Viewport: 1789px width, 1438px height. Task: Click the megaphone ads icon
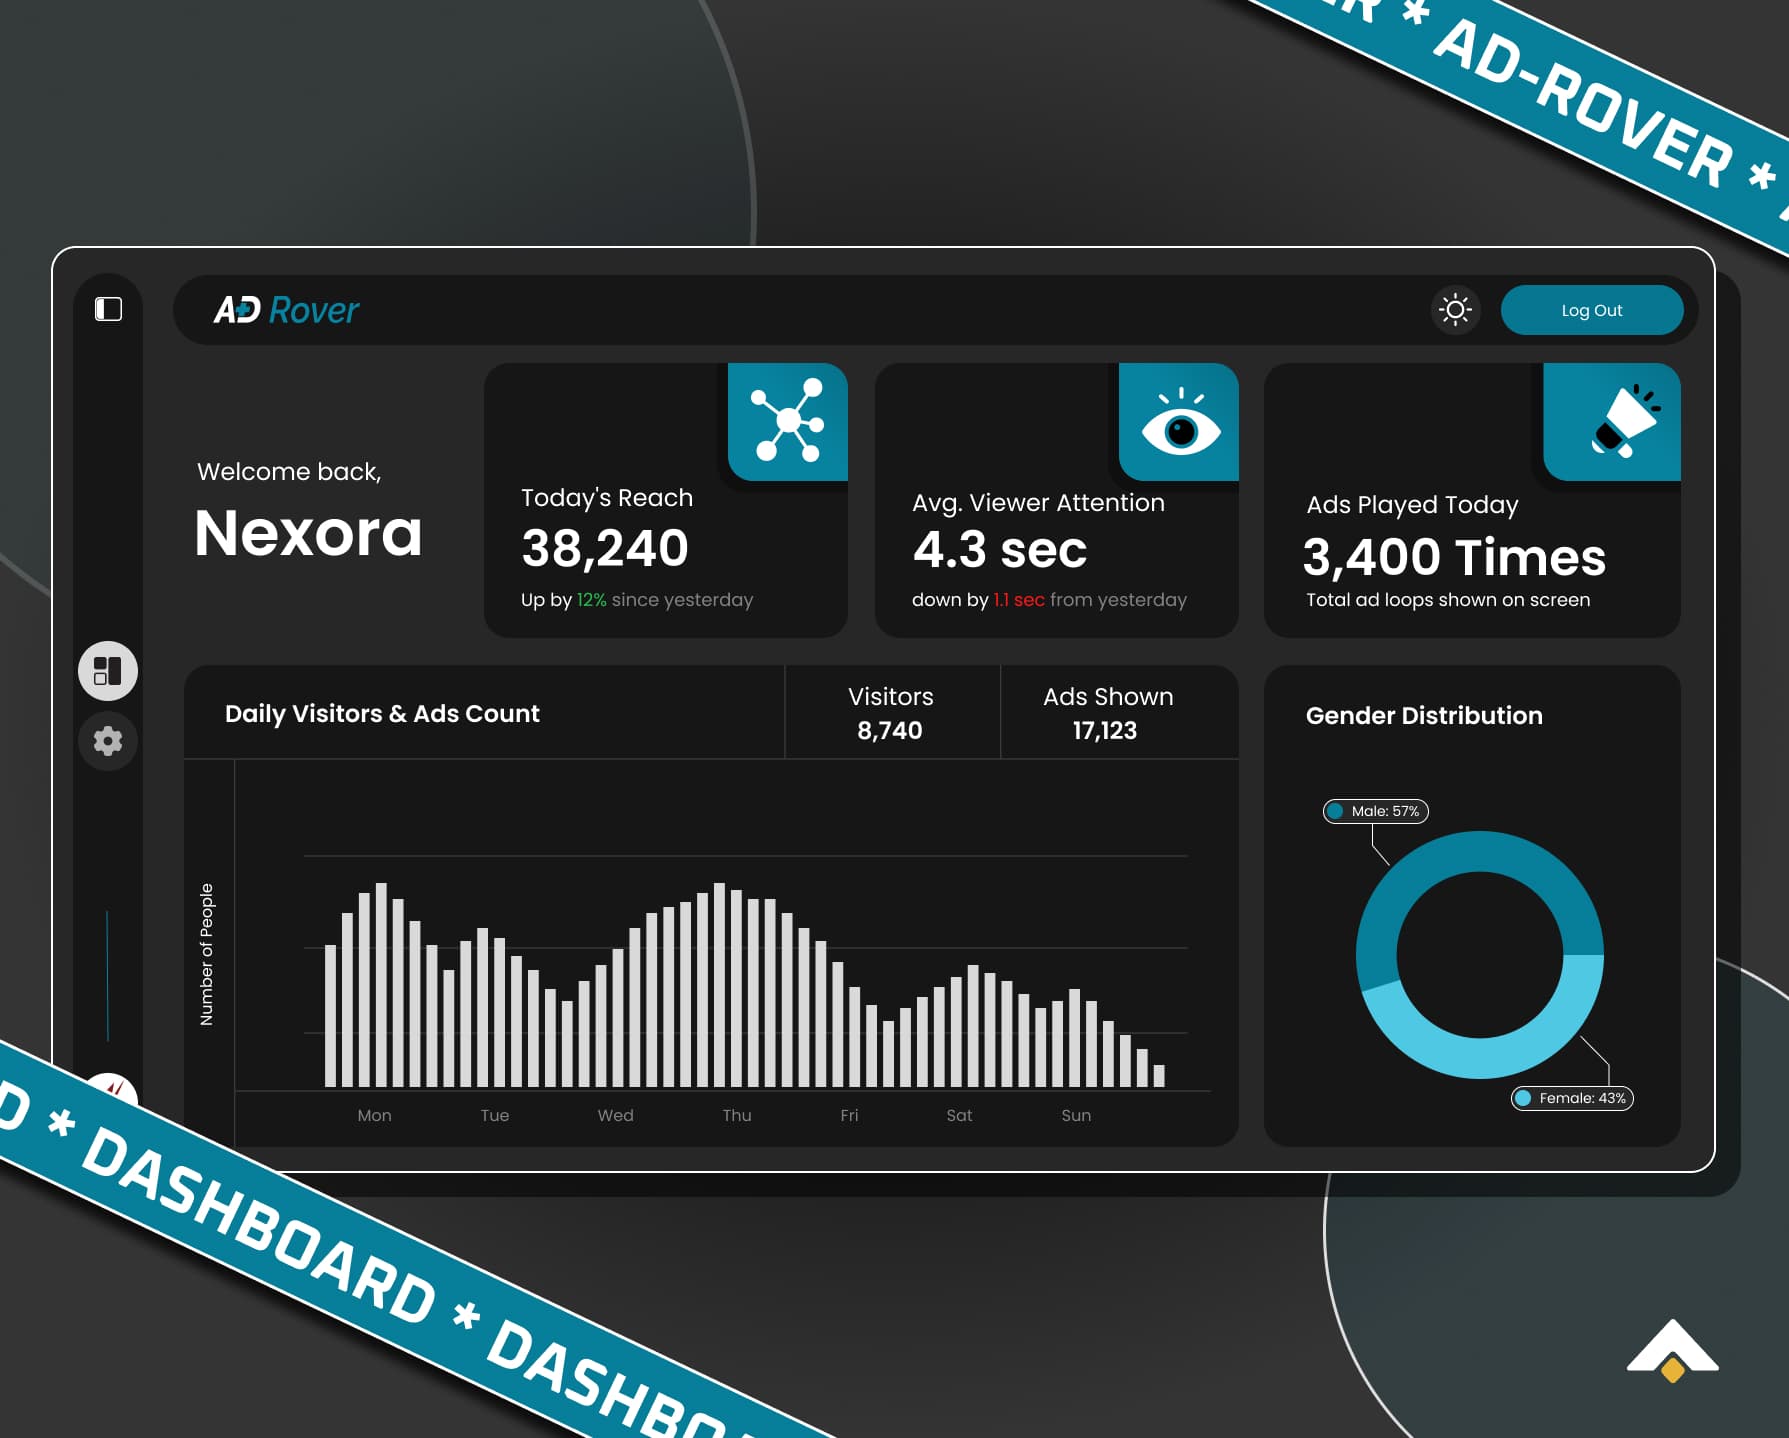tap(1612, 422)
